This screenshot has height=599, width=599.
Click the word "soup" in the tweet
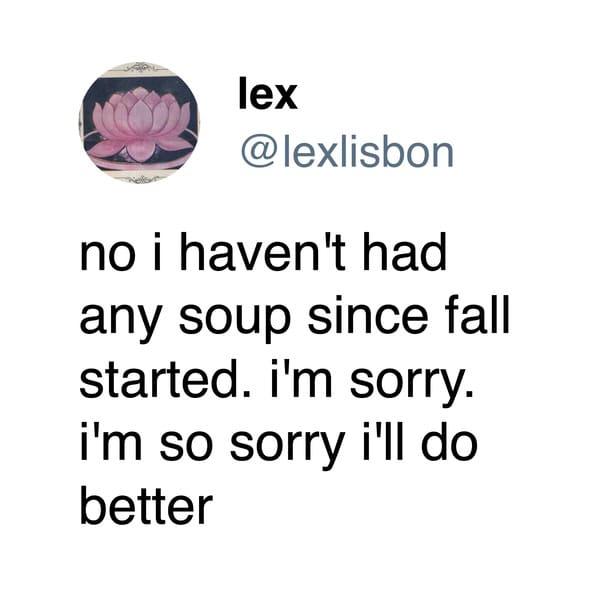tap(235, 321)
